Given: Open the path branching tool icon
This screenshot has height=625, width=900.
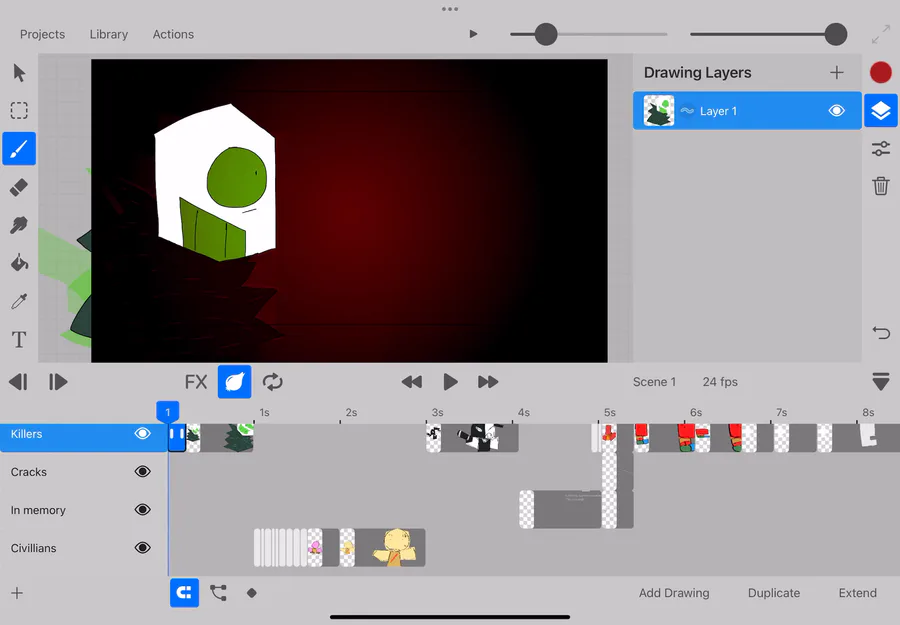Looking at the screenshot, I should click(218, 593).
